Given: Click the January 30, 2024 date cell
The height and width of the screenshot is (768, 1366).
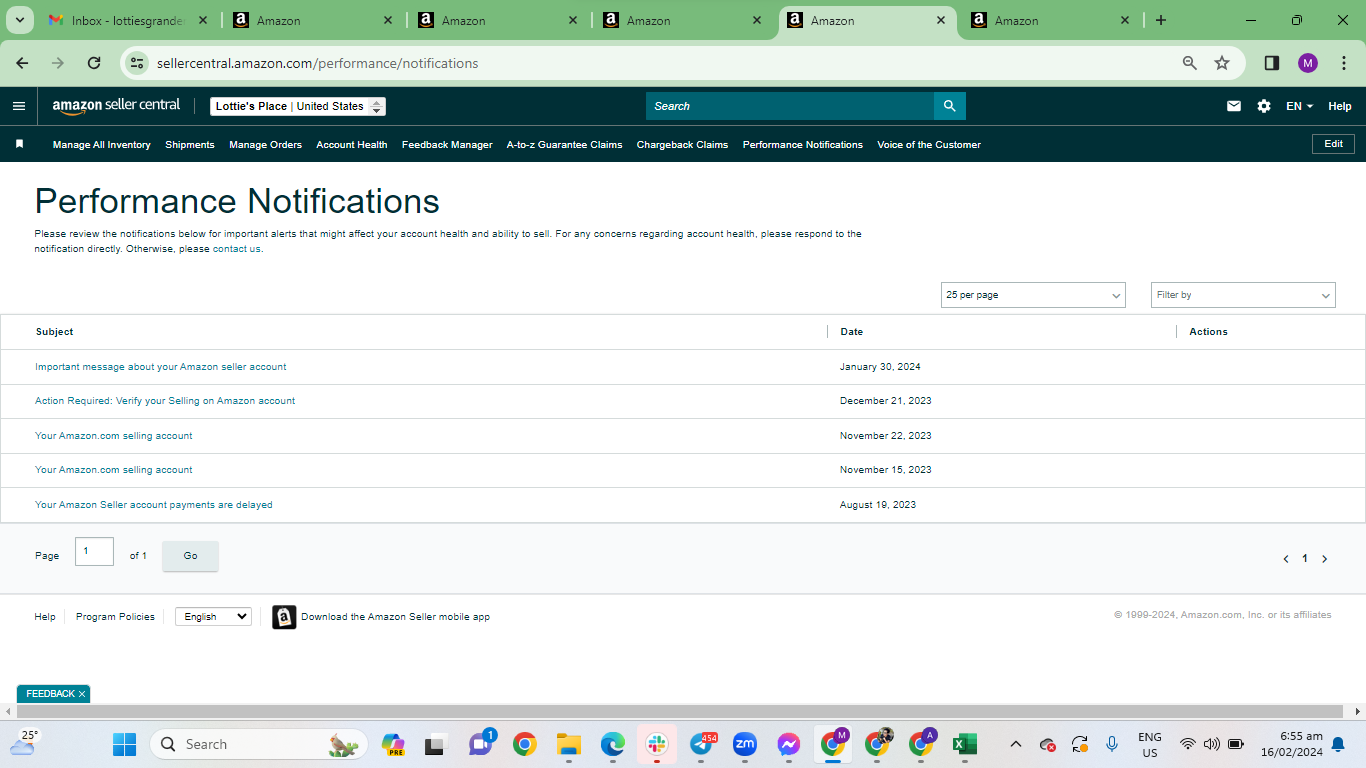Looking at the screenshot, I should coord(880,367).
